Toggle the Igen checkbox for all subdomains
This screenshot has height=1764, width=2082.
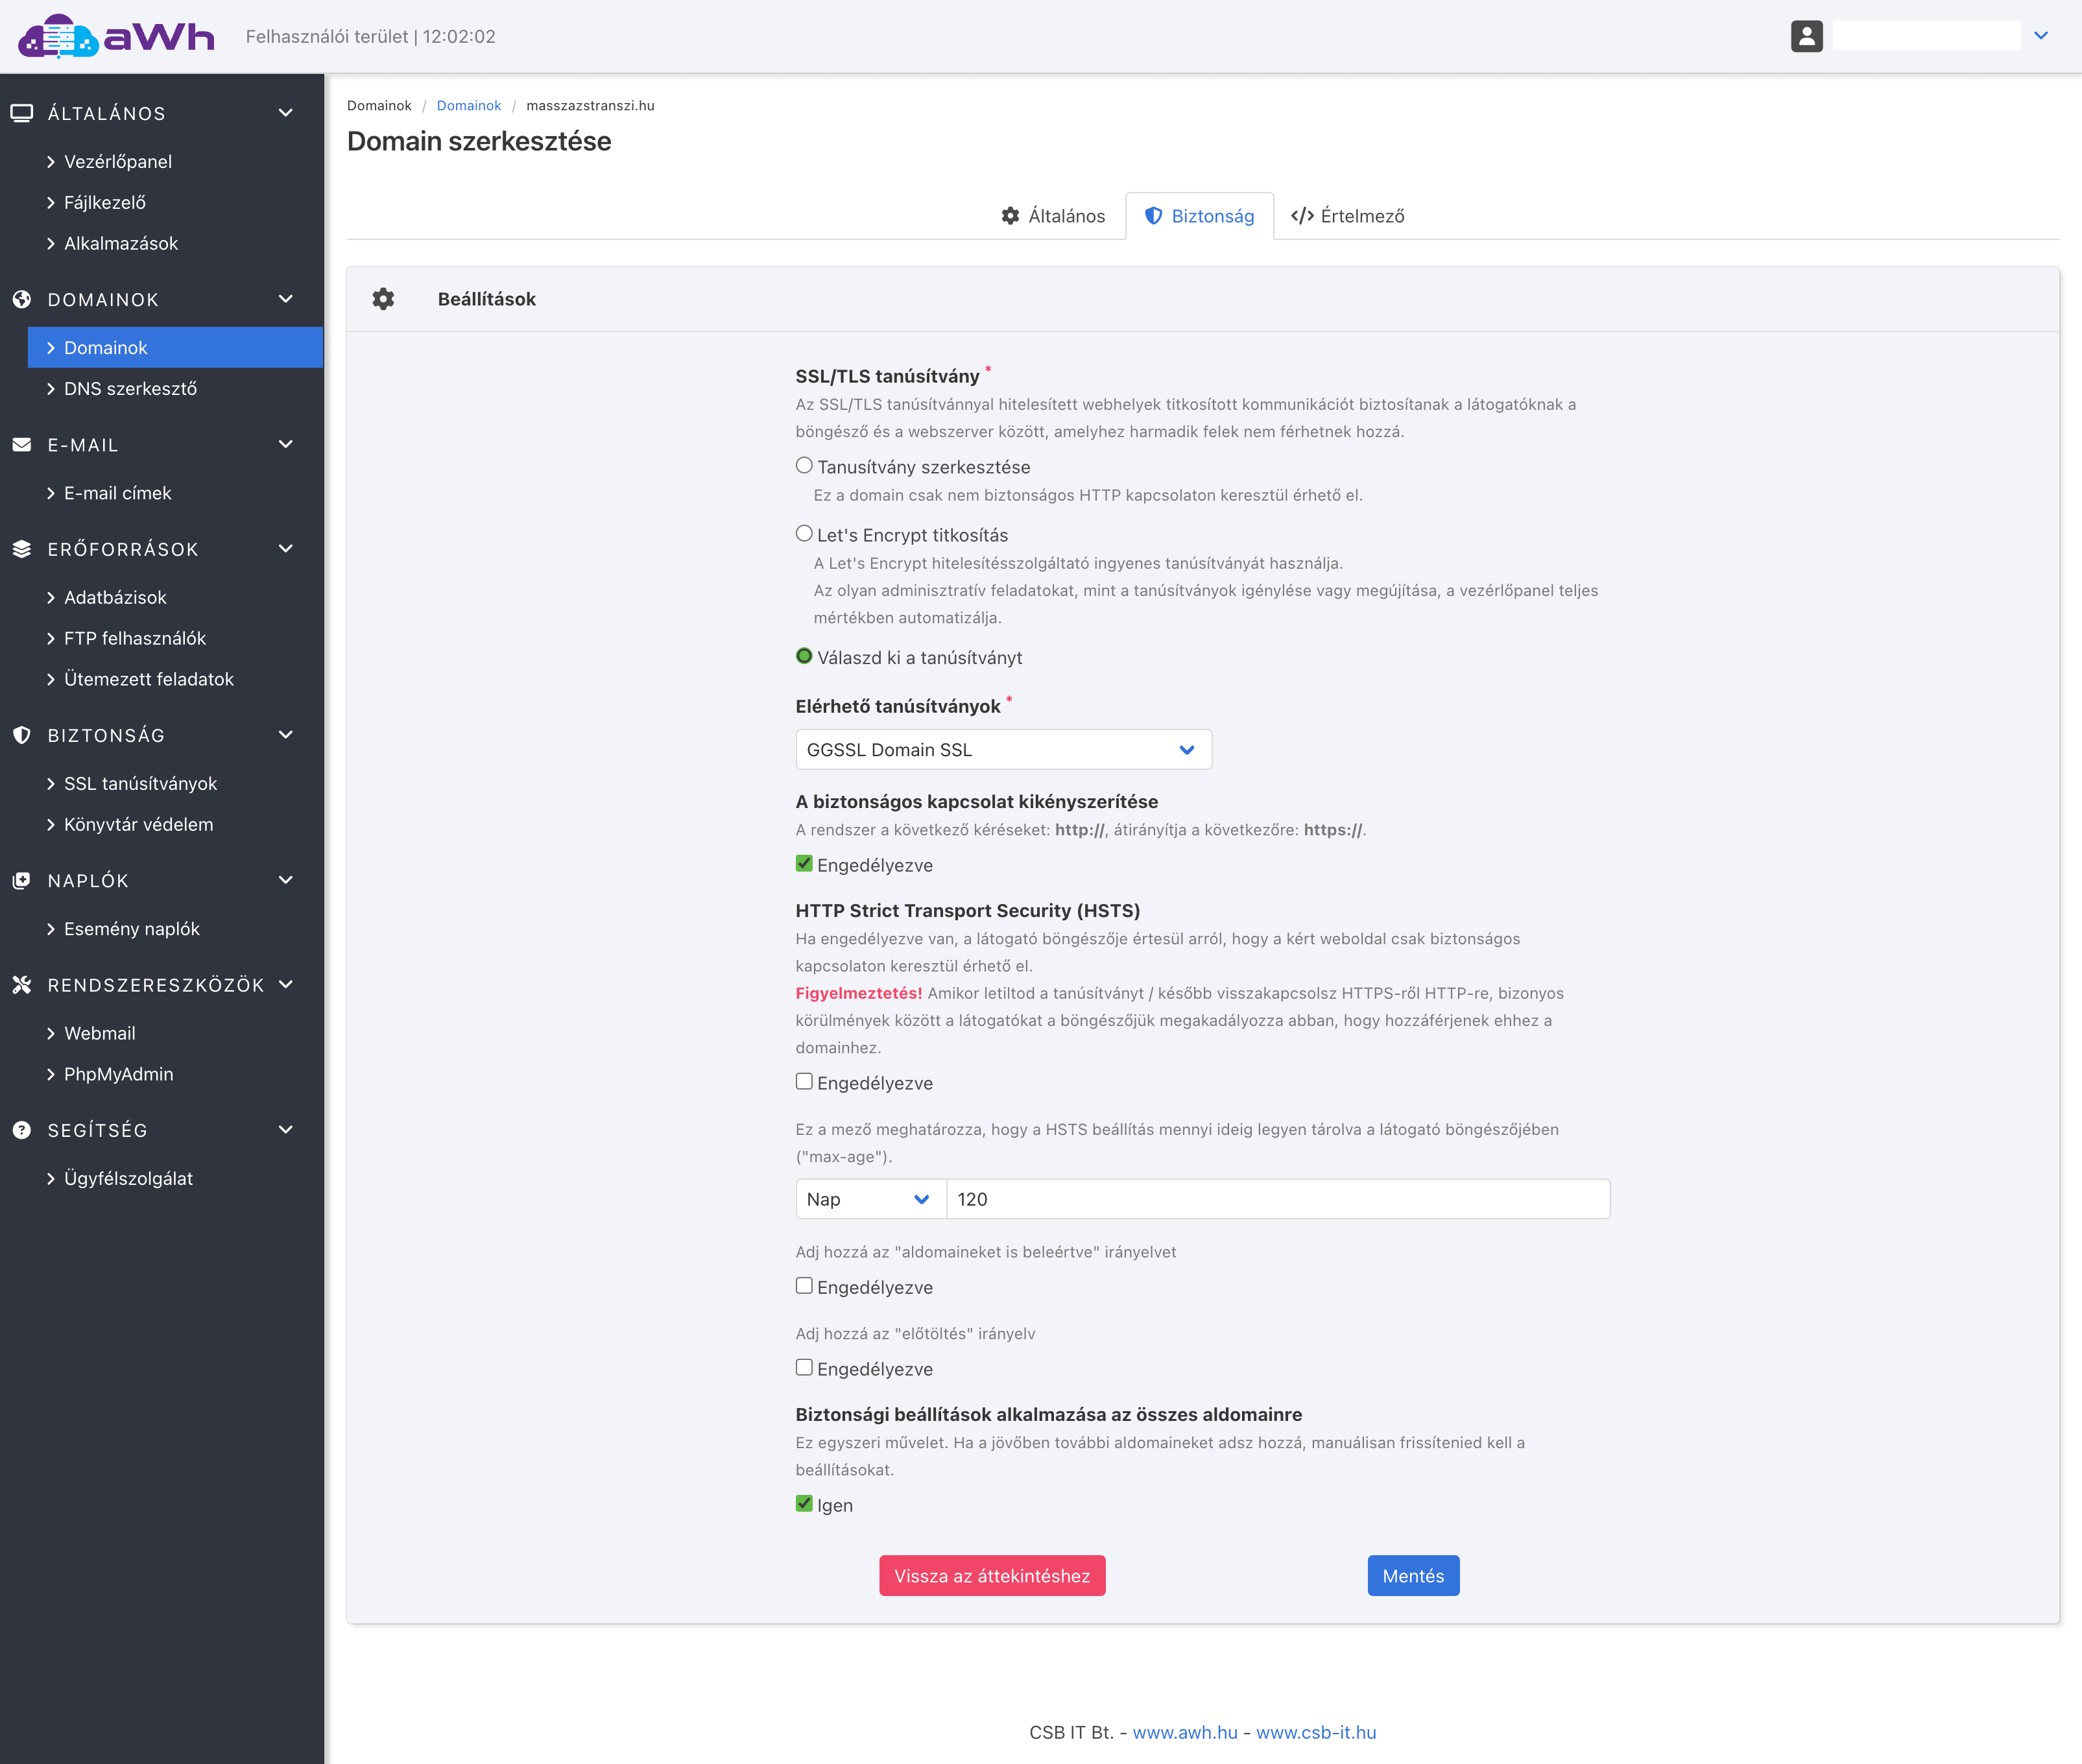click(804, 1504)
